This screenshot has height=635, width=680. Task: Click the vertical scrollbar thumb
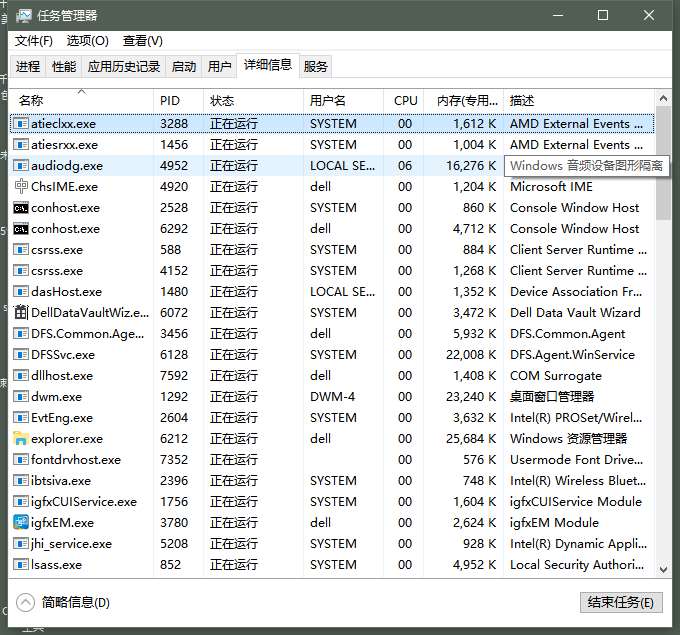[663, 163]
